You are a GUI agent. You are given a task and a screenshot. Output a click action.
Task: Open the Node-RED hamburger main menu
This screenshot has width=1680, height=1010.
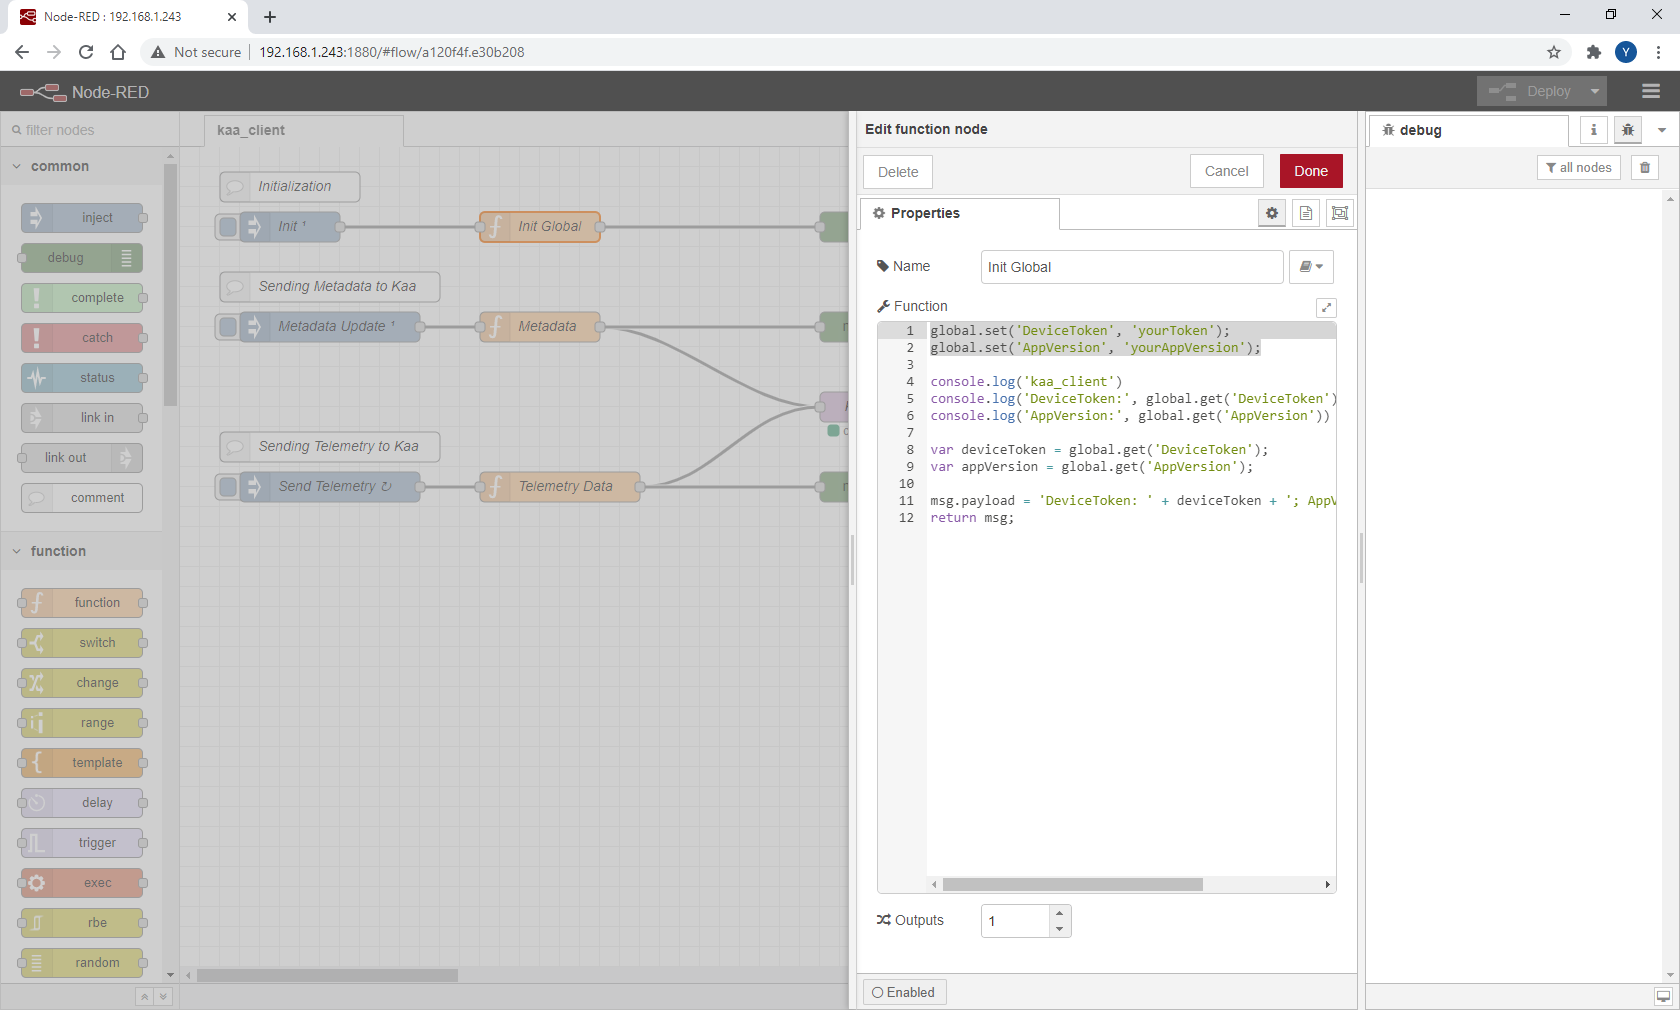(x=1651, y=91)
